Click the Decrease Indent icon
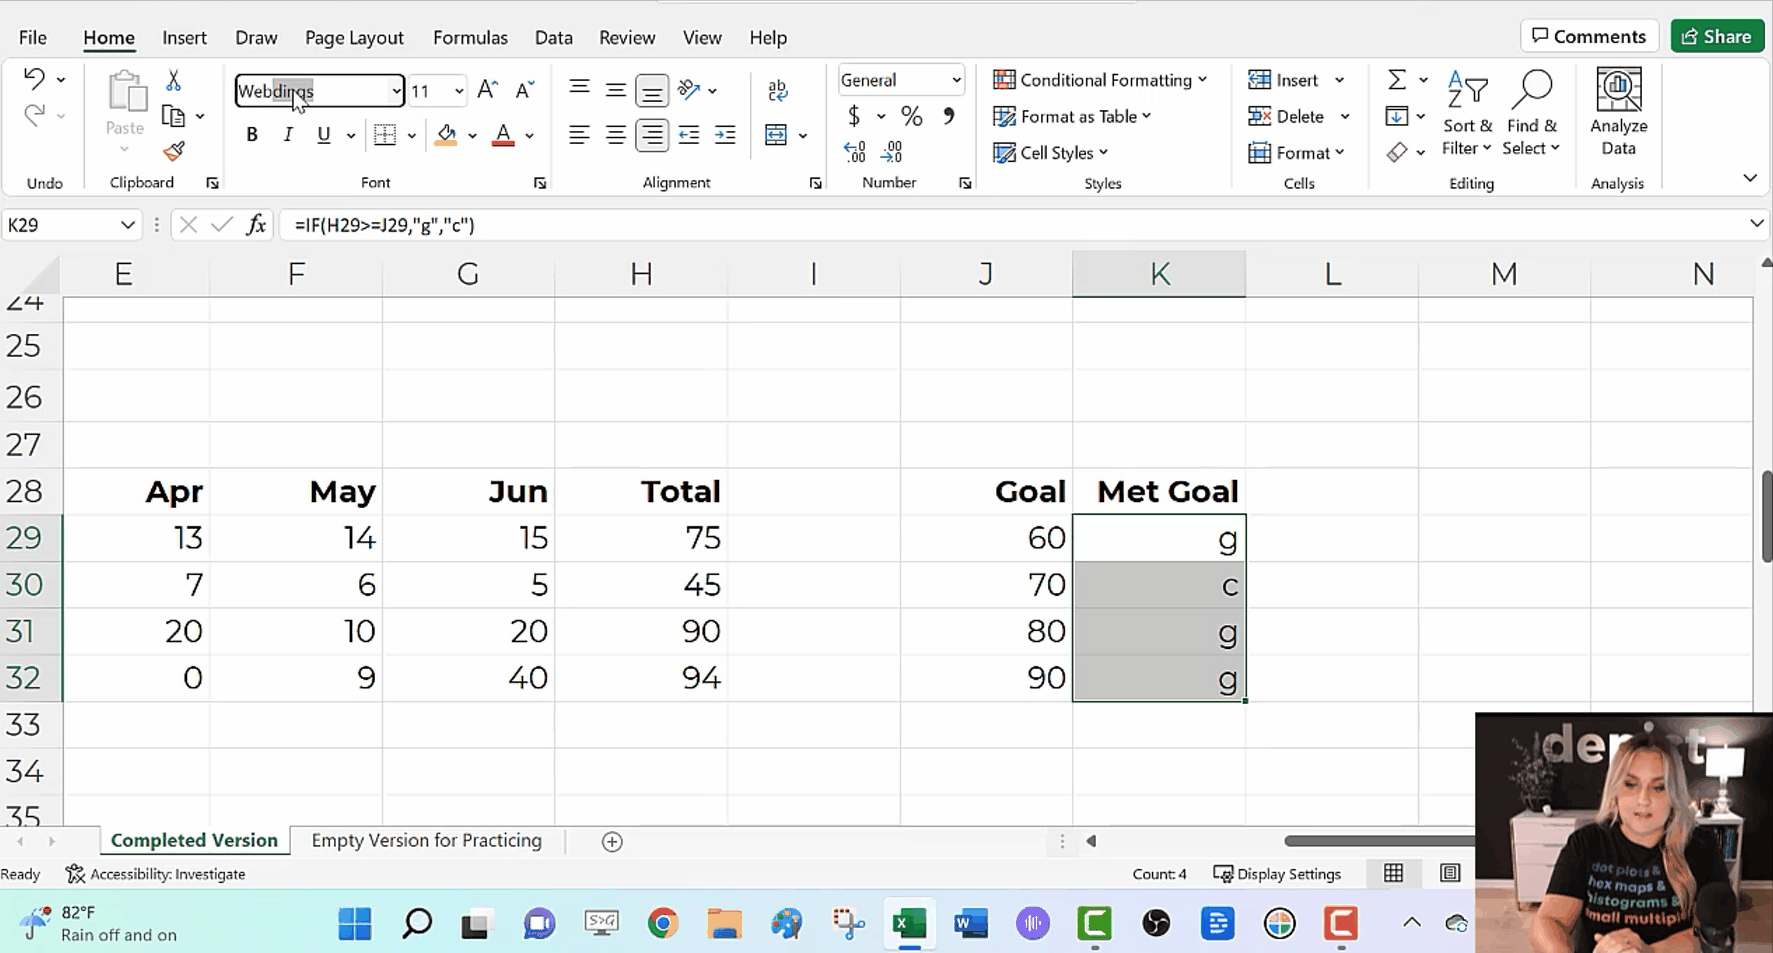Viewport: 1773px width, 953px height. tap(689, 135)
